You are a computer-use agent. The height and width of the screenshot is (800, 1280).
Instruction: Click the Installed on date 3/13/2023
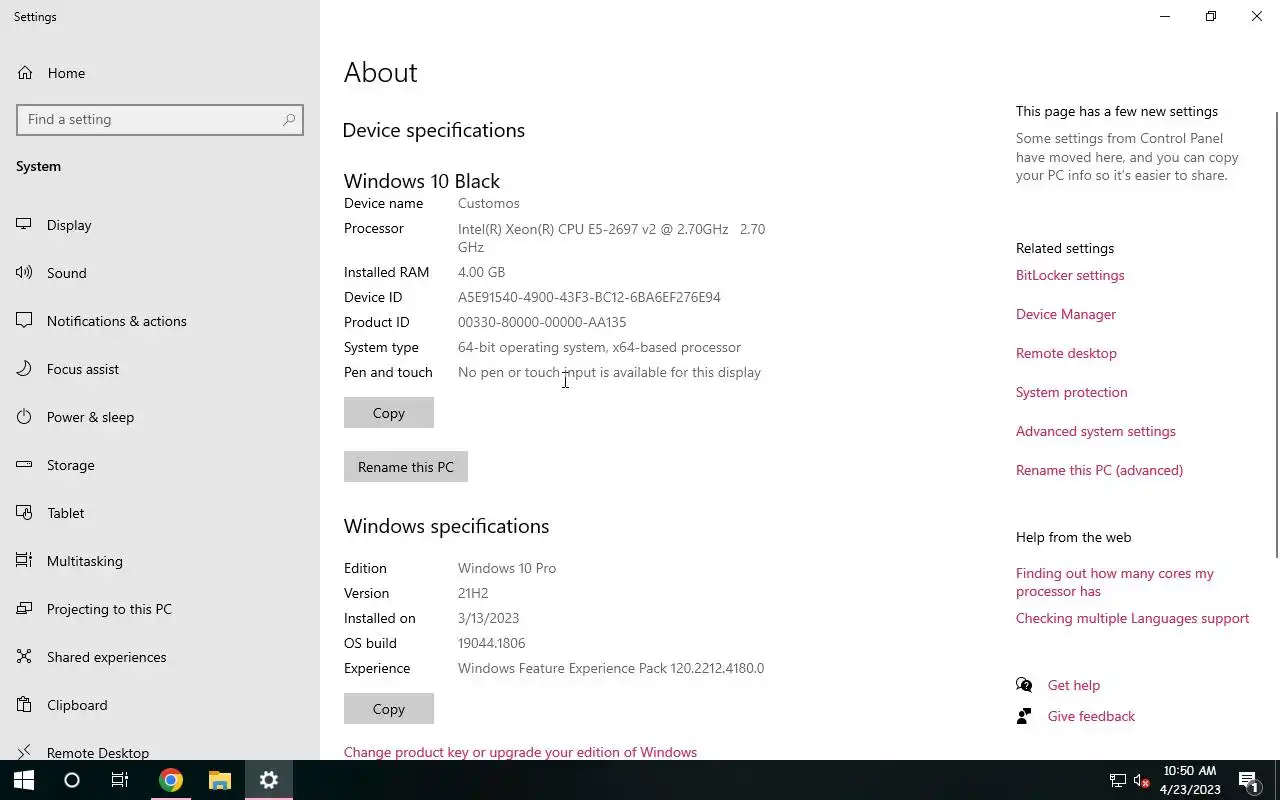click(488, 618)
